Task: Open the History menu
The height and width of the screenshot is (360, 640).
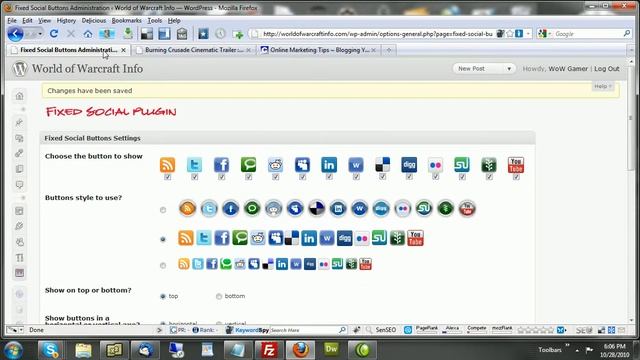Action: pos(66,20)
